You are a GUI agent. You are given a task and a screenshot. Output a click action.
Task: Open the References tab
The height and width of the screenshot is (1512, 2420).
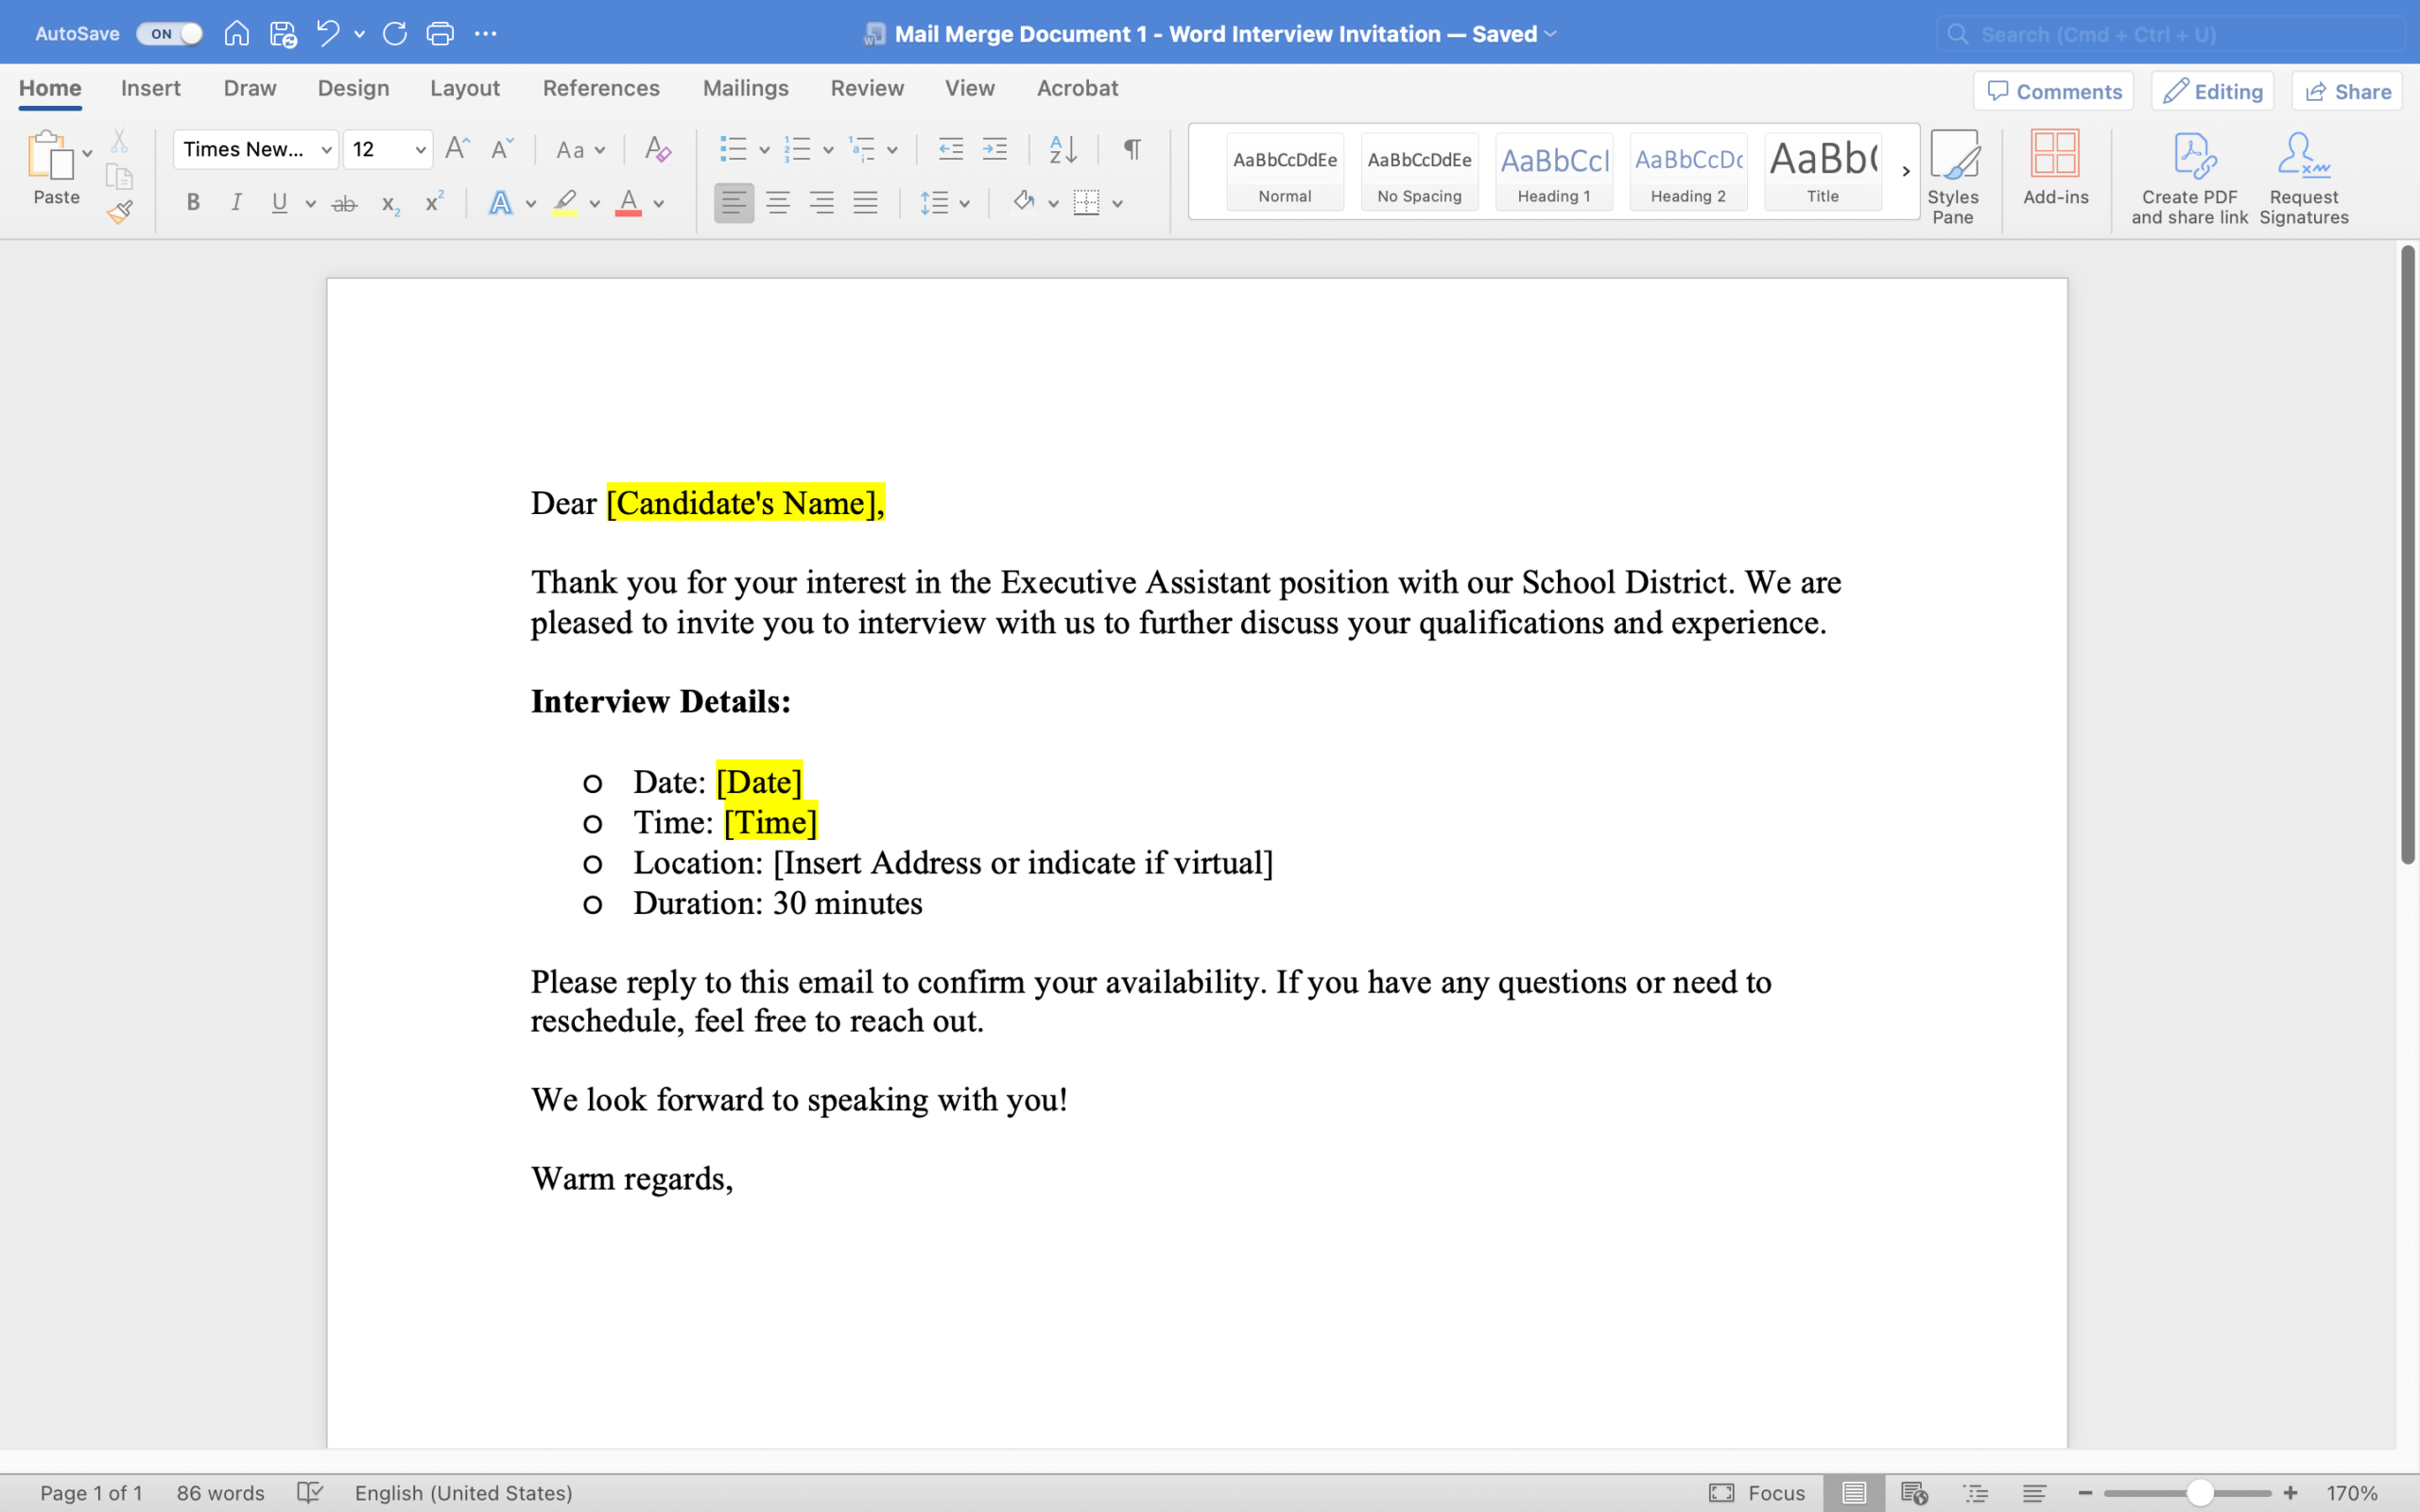(600, 88)
